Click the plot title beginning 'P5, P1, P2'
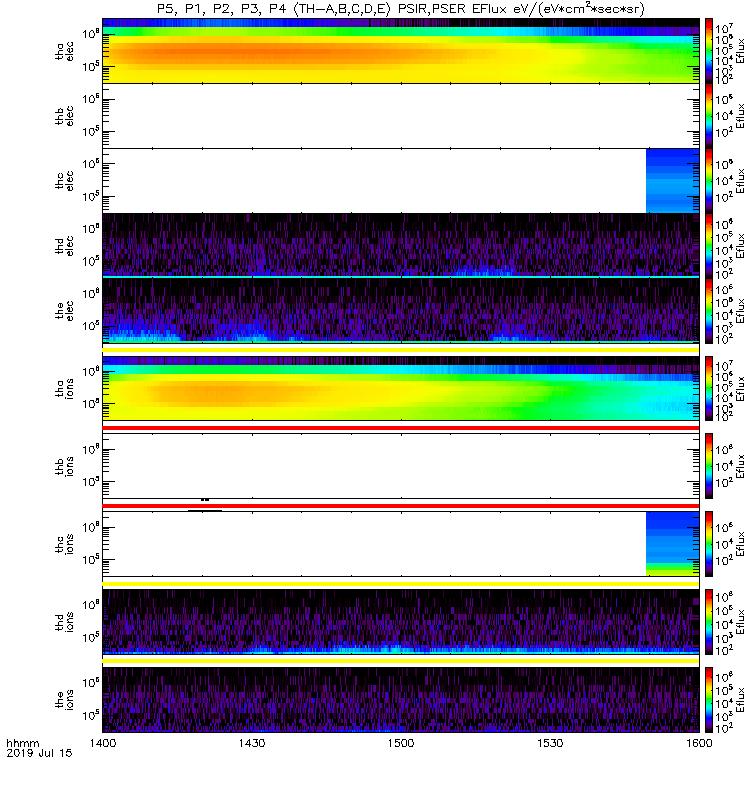750x800 pixels. pos(401,9)
